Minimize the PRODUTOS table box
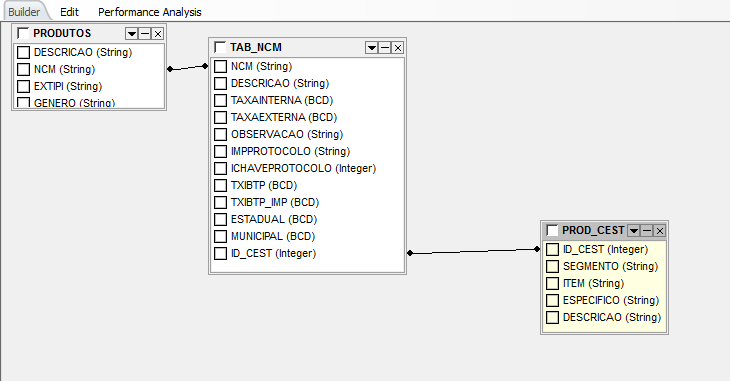 pyautogui.click(x=145, y=34)
